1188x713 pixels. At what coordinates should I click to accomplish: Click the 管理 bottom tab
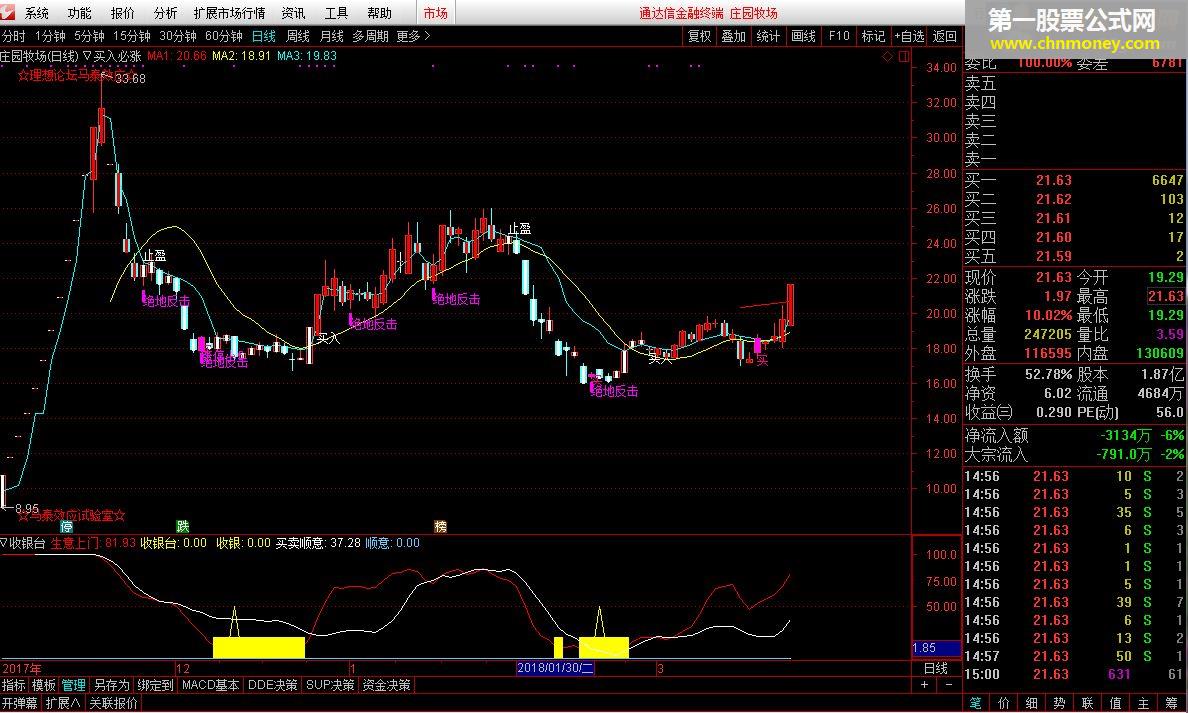pos(73,685)
